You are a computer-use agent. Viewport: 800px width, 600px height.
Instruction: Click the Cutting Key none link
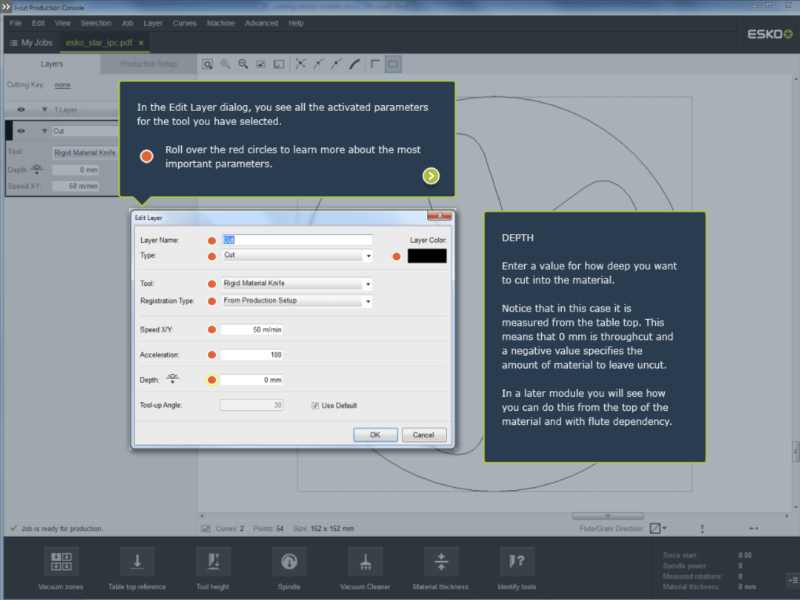pyautogui.click(x=63, y=85)
